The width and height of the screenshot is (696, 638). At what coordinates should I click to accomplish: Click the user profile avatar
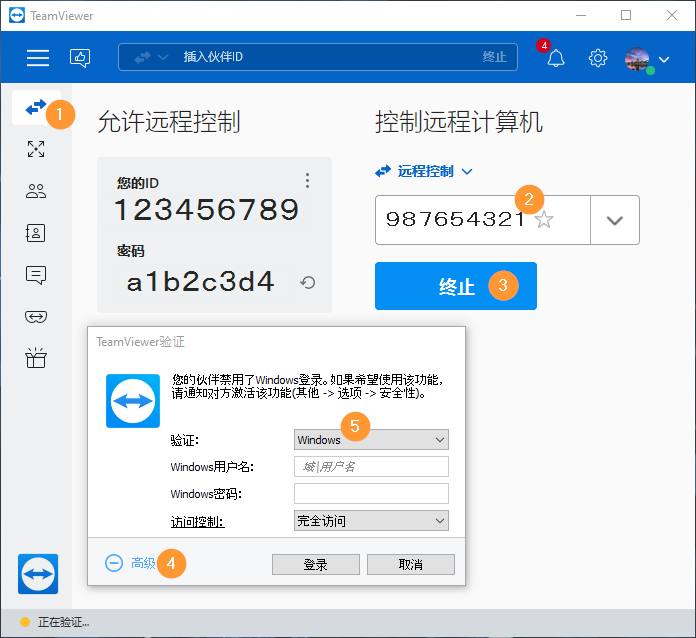637,59
